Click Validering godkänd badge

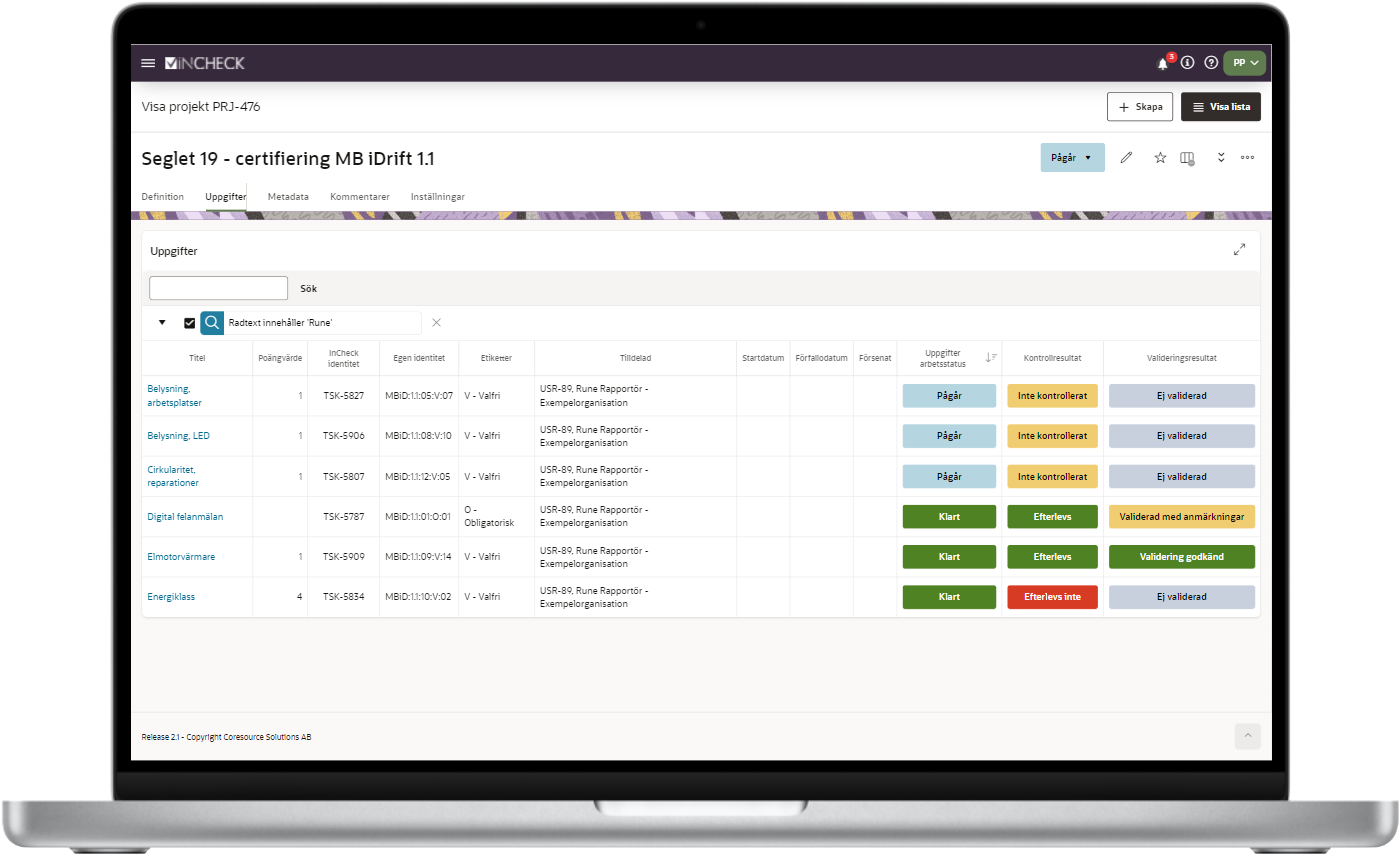[1181, 557]
